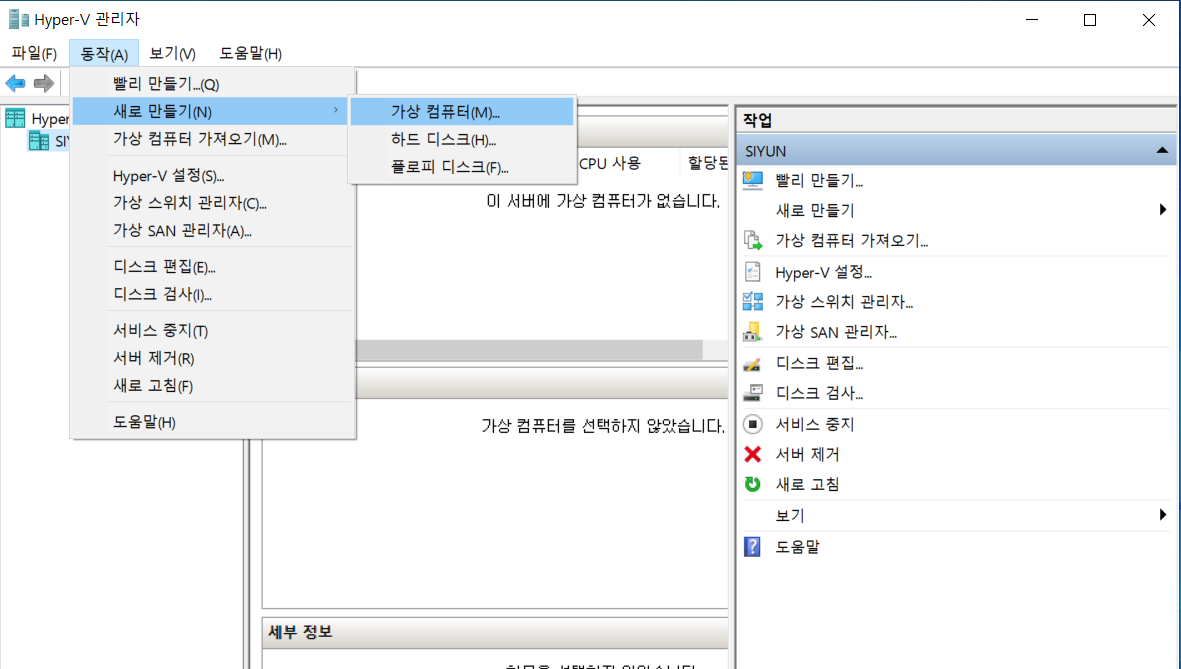Click the forward arrow toolbar icon
Image resolution: width=1181 pixels, height=669 pixels.
click(44, 83)
